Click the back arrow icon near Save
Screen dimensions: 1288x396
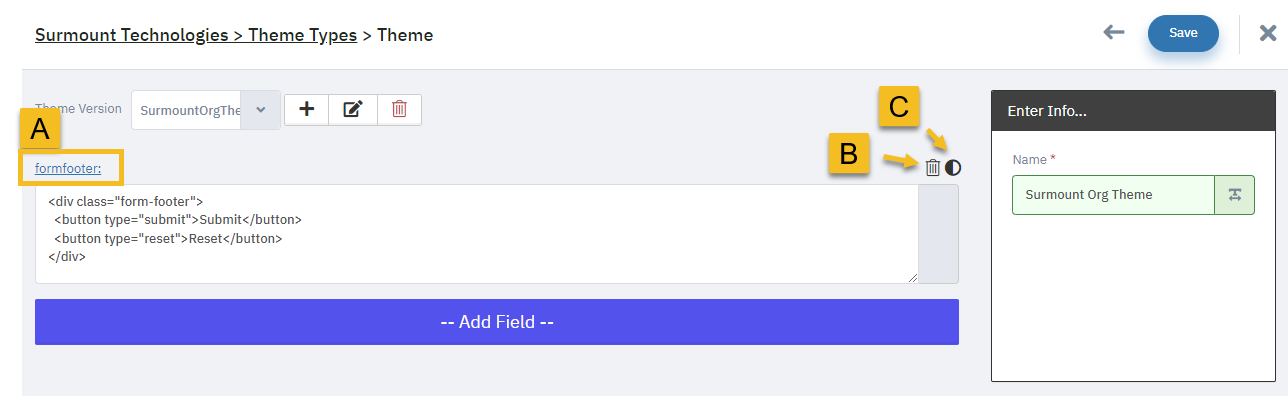(1113, 33)
